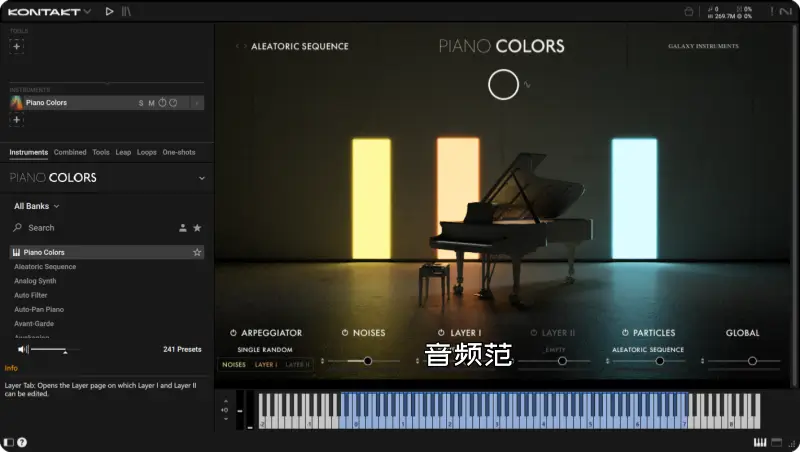Click the help question mark icon
The height and width of the screenshot is (452, 800).
coord(22,442)
